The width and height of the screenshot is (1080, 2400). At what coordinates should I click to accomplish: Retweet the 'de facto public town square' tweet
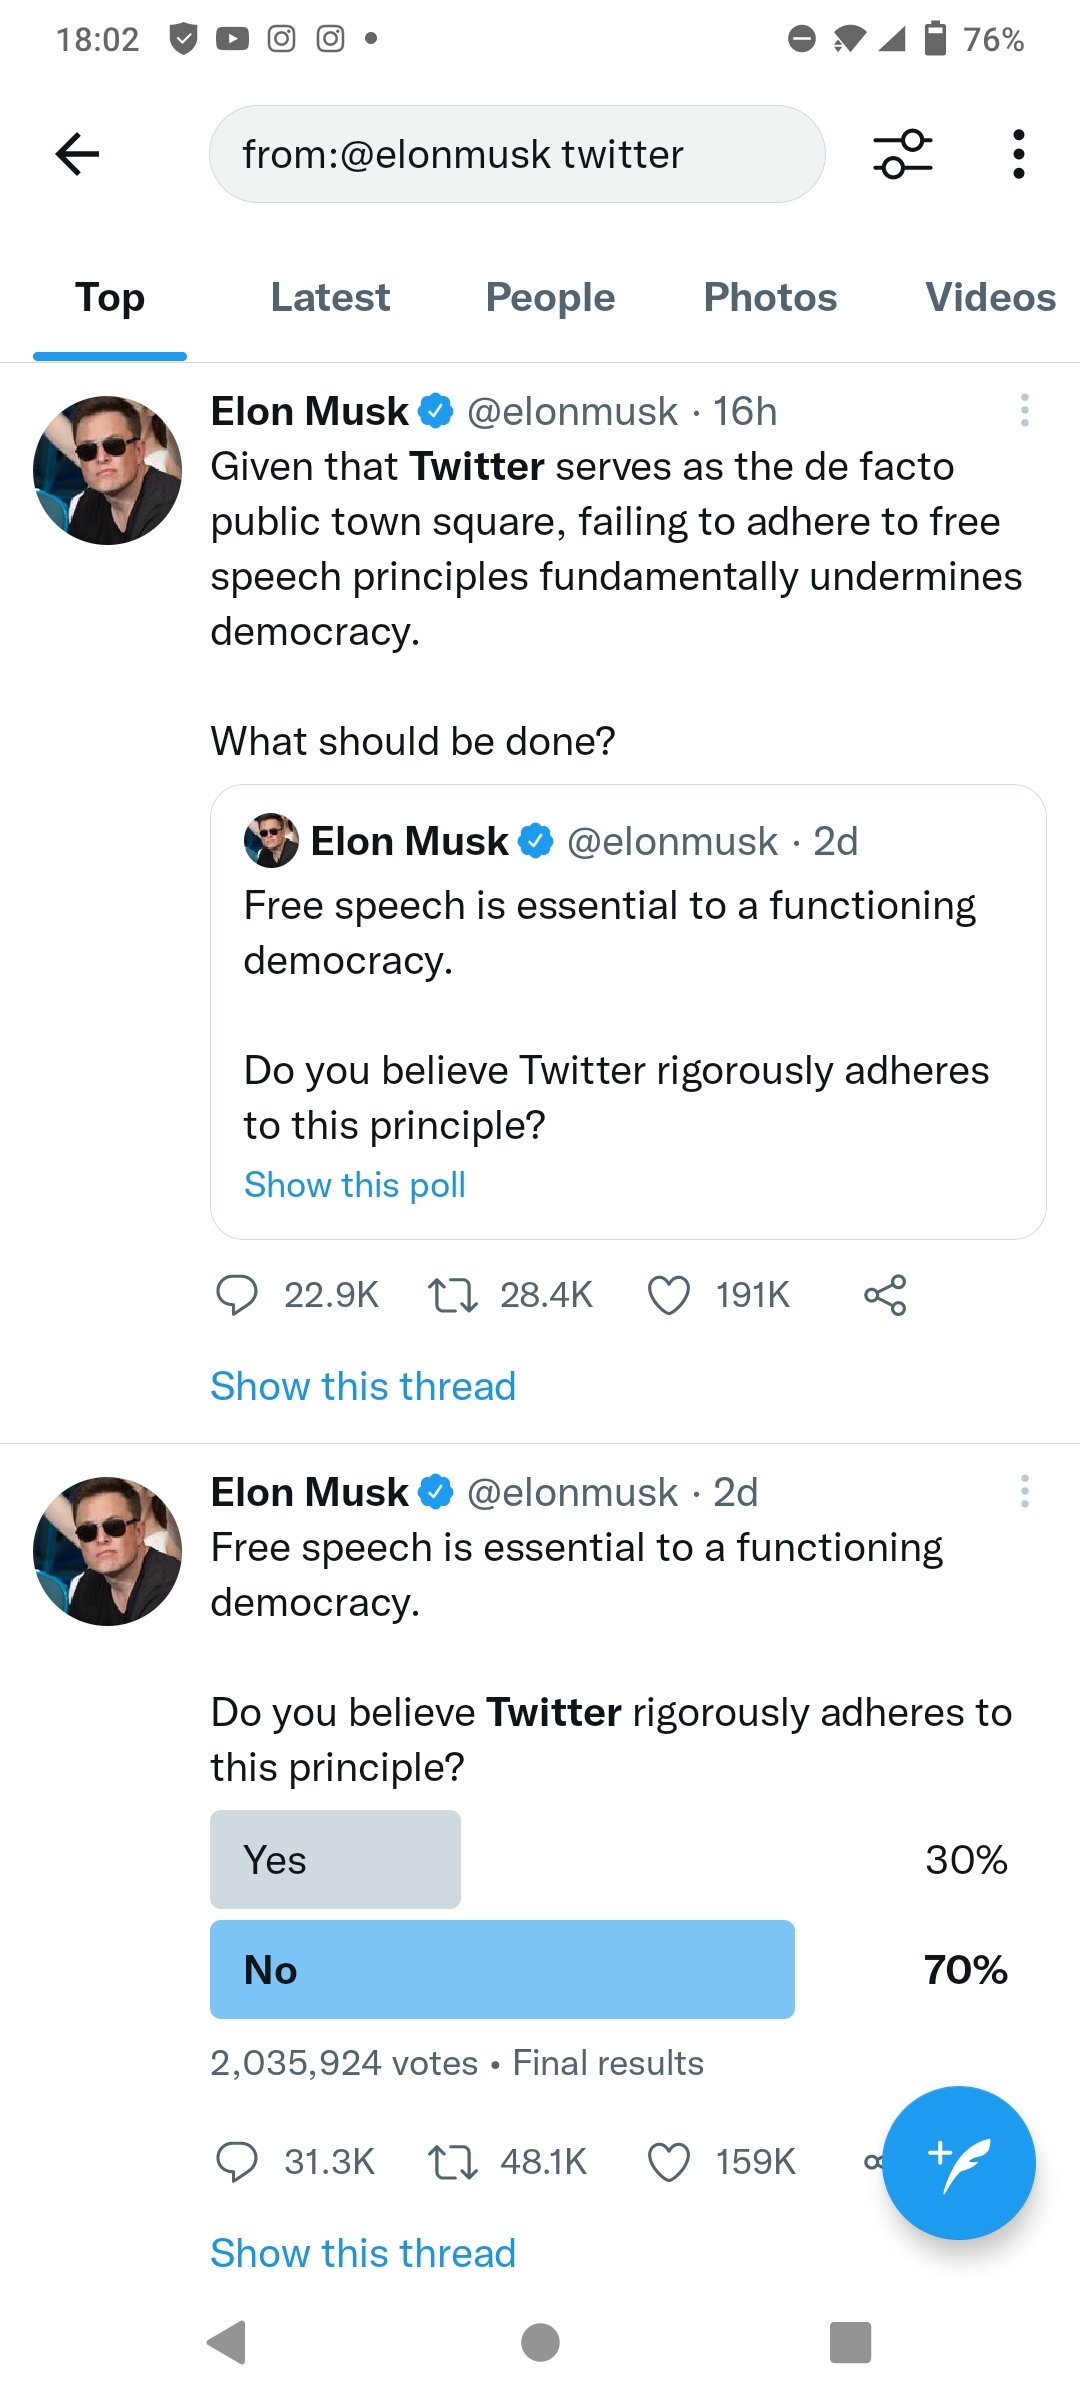(x=452, y=1295)
